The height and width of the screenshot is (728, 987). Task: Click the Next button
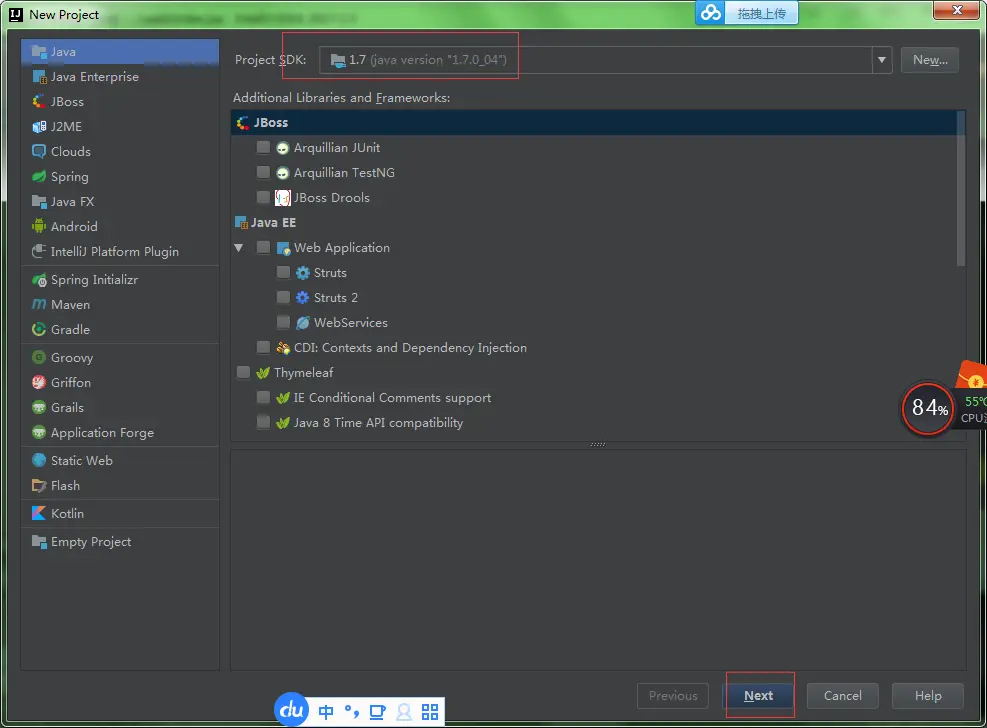click(x=759, y=695)
